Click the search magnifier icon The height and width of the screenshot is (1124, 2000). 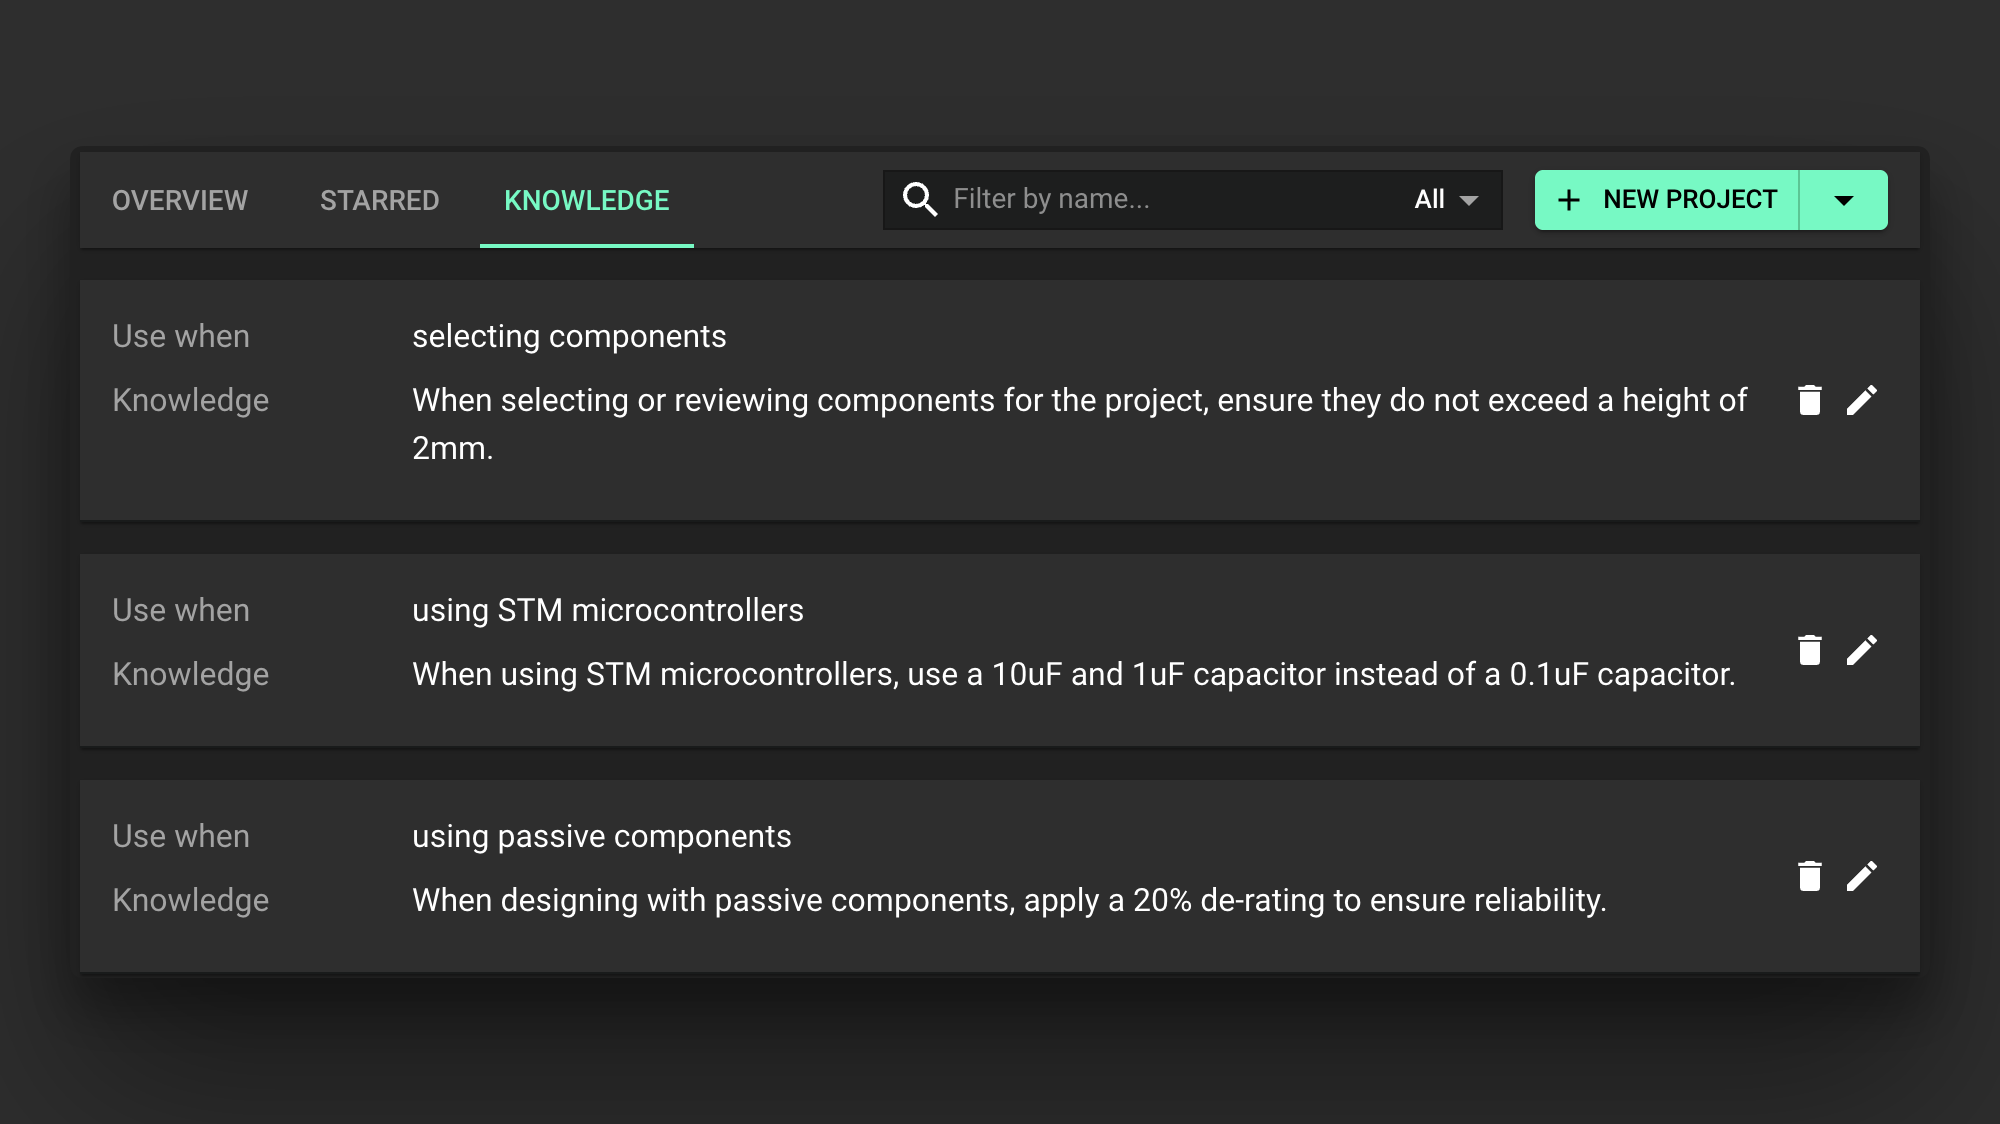point(919,199)
